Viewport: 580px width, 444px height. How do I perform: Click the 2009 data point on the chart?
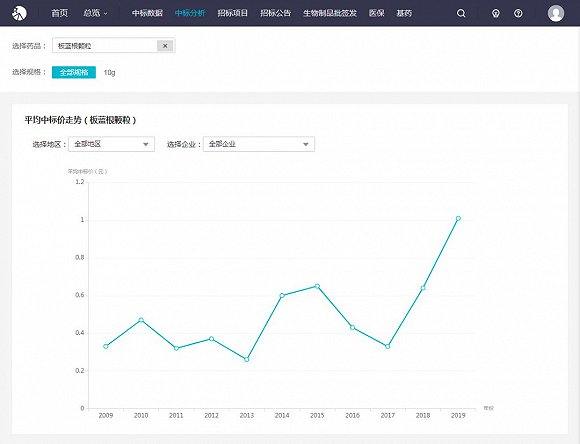(106, 346)
